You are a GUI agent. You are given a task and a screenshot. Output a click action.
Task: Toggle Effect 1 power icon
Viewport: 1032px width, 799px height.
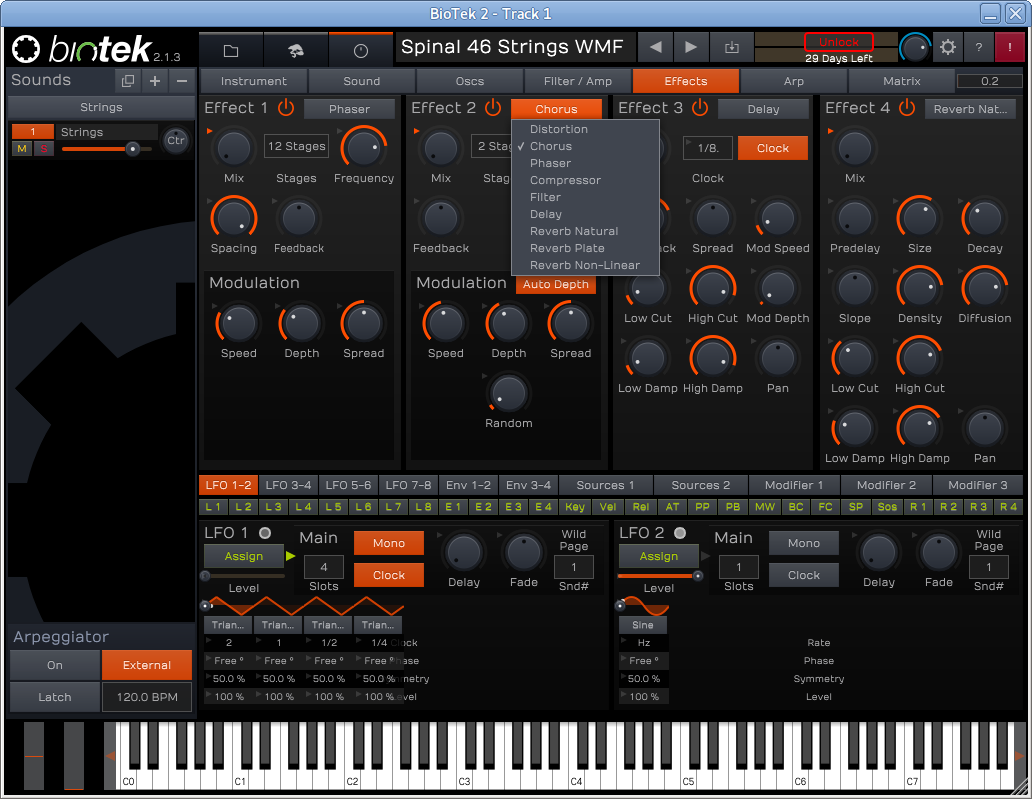click(286, 108)
